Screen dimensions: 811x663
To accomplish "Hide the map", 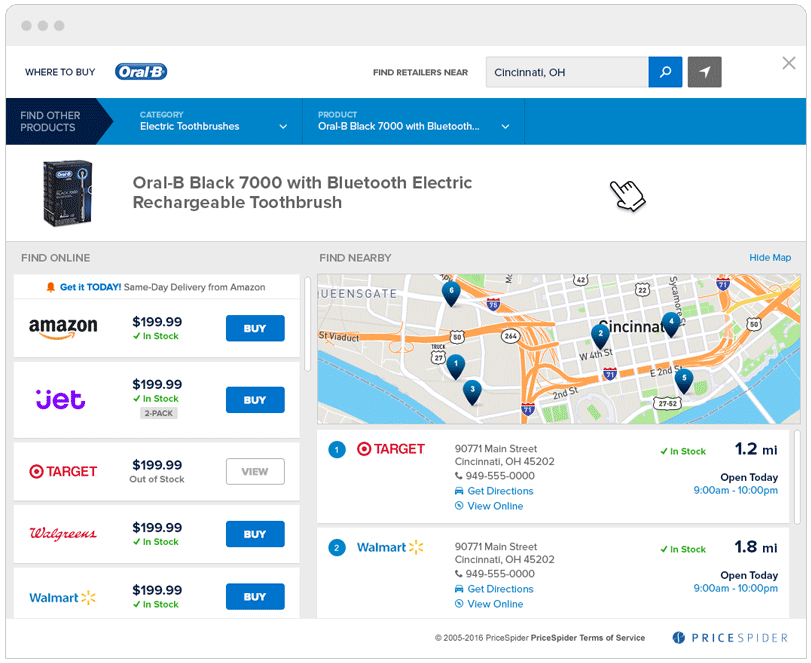I will pos(770,258).
